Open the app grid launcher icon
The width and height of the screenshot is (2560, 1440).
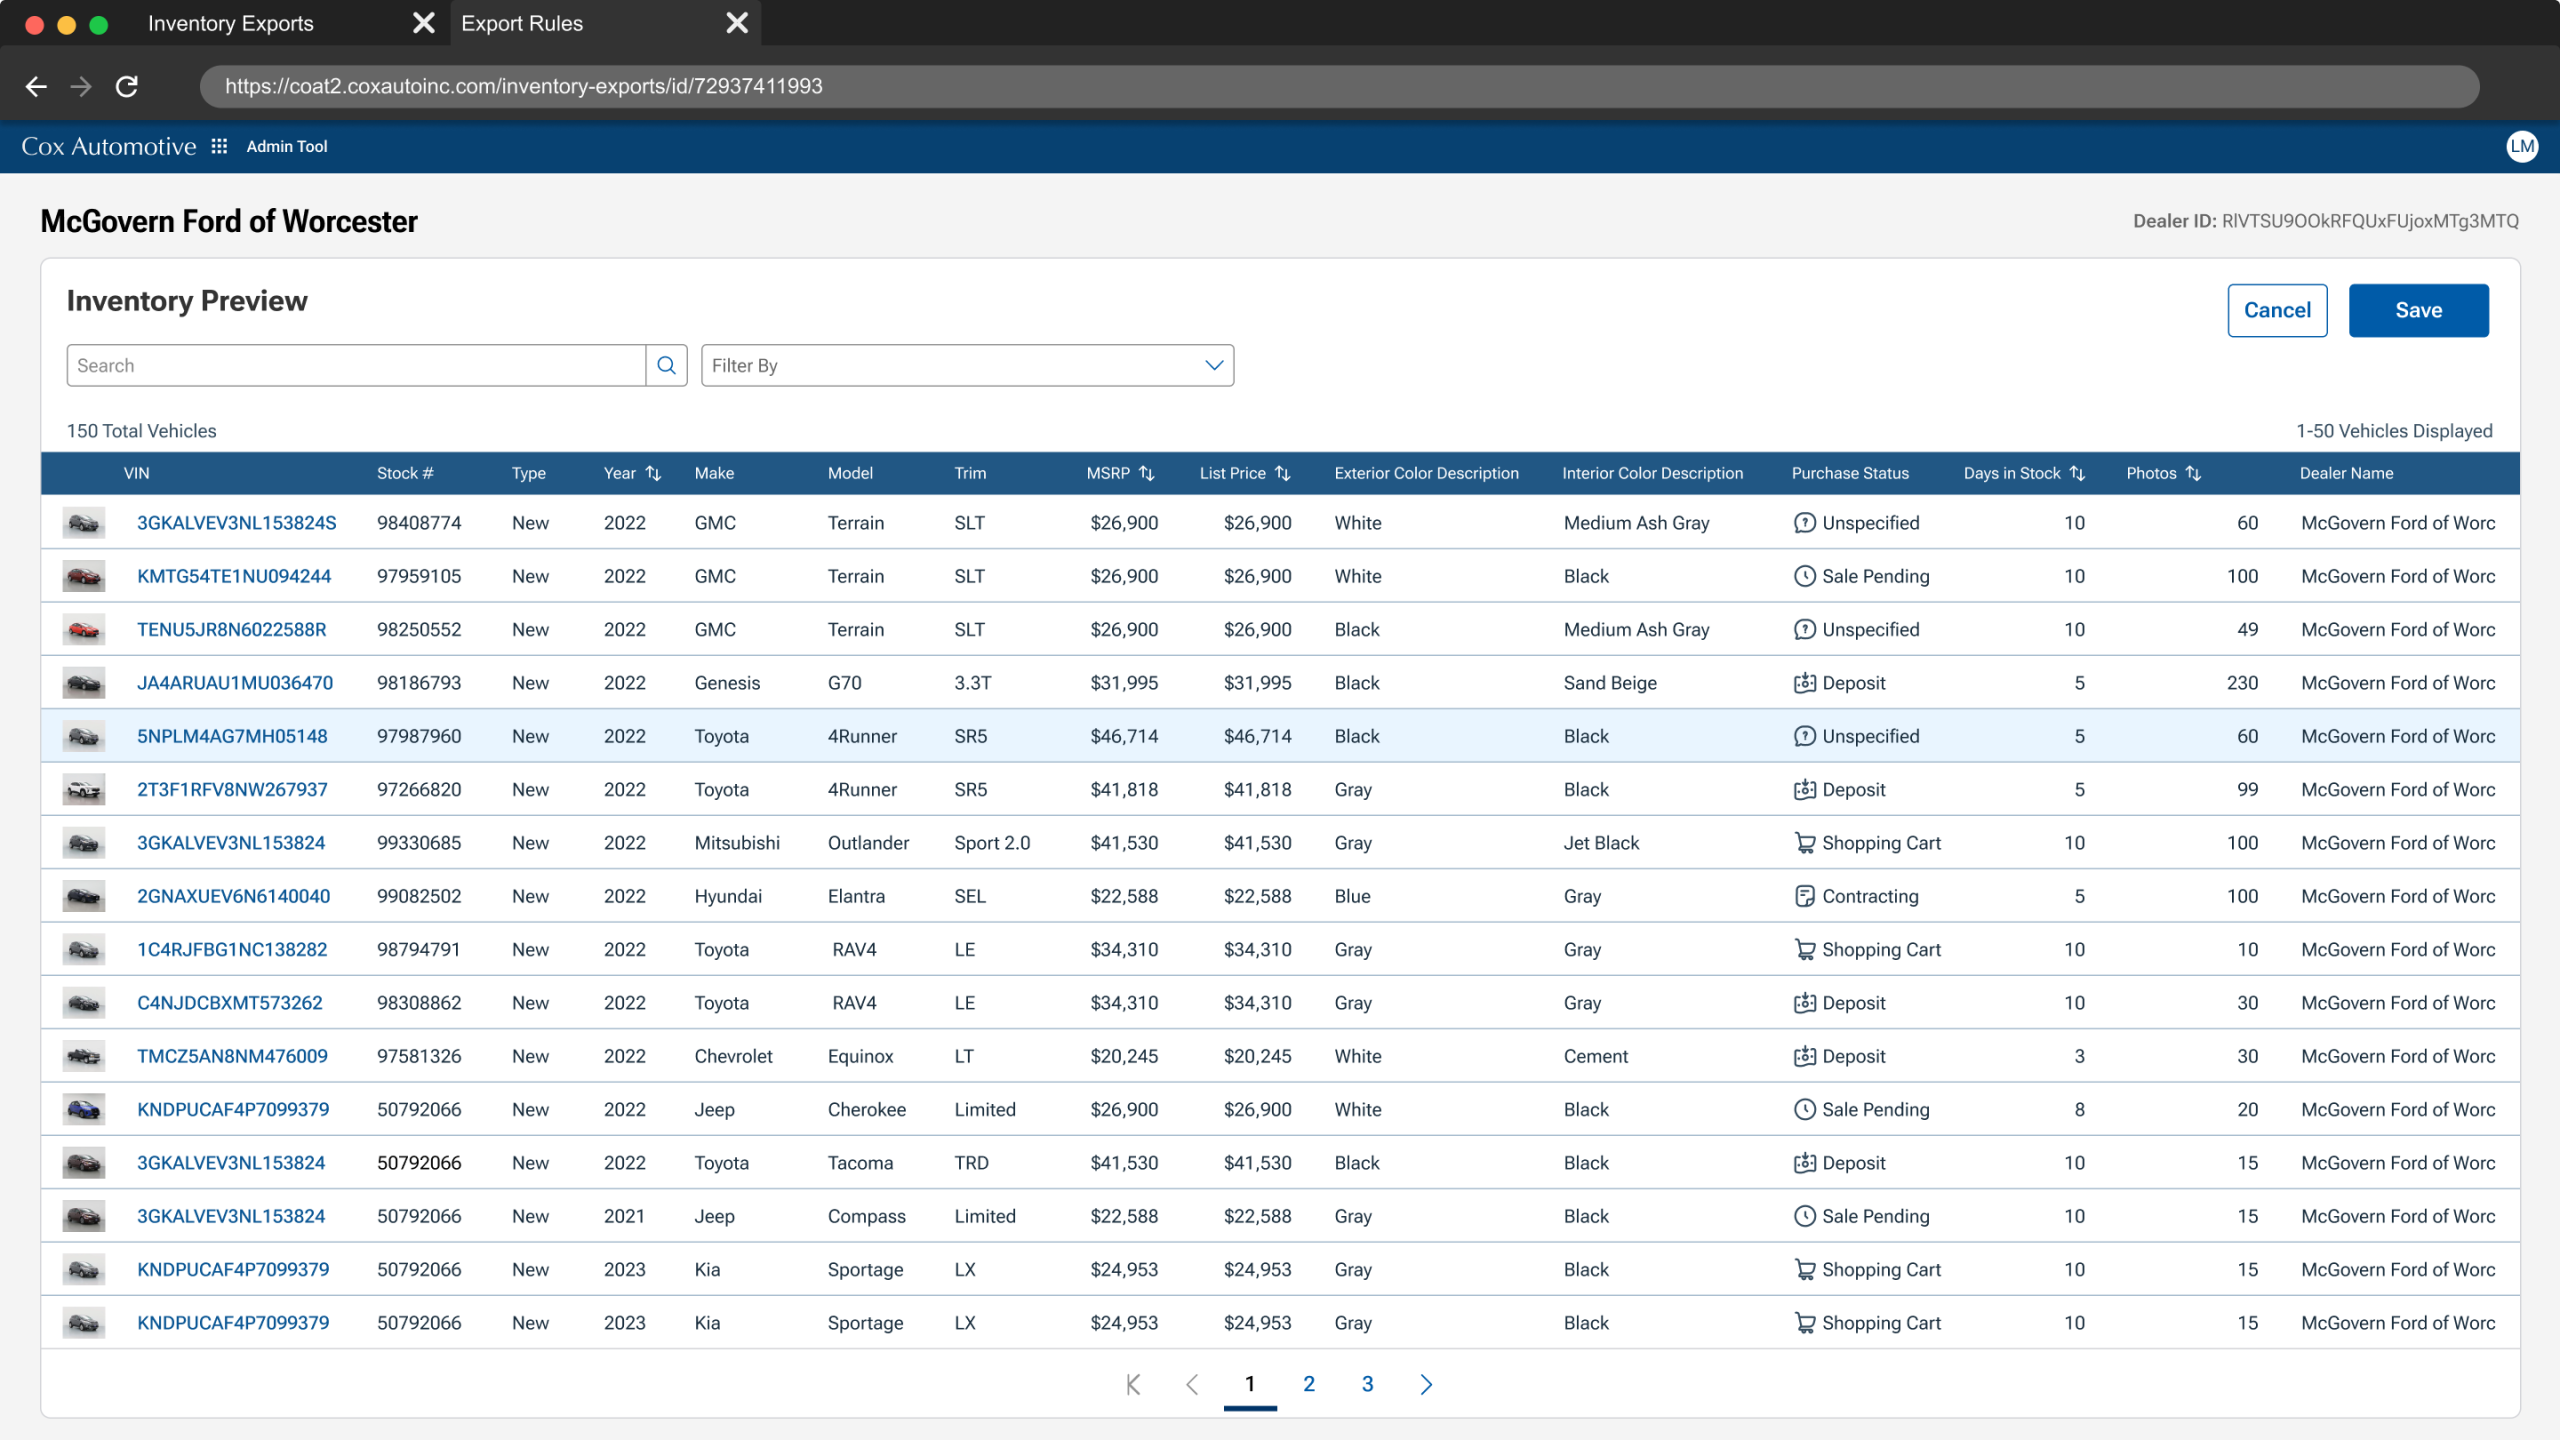coord(219,146)
